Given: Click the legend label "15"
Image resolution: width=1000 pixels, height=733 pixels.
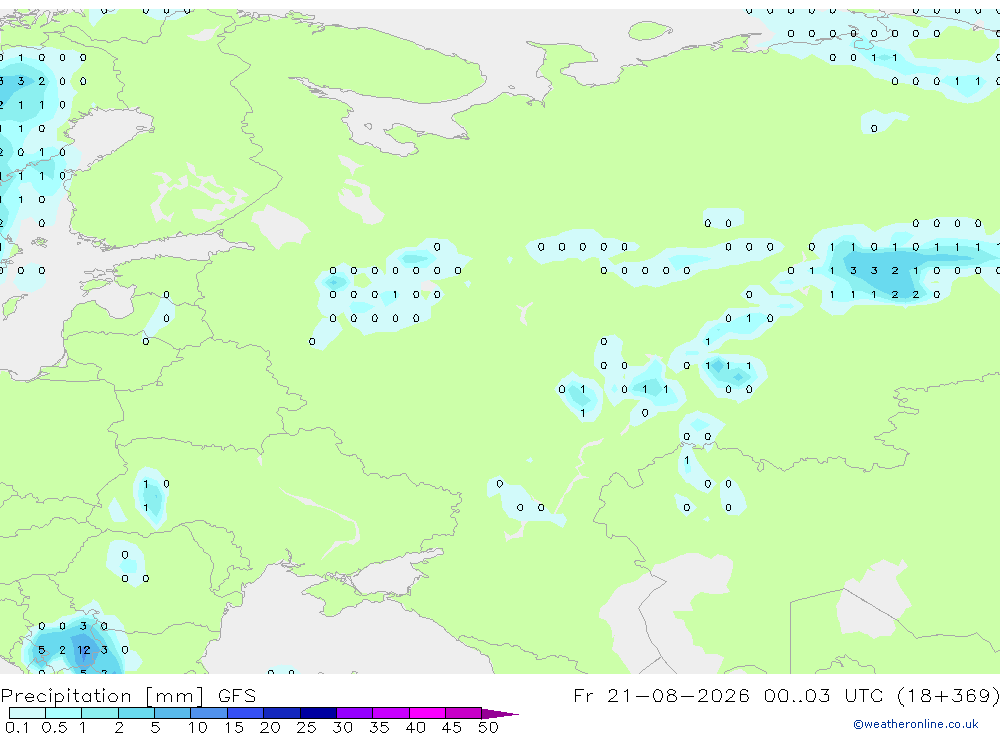Looking at the screenshot, I should click(x=233, y=727).
